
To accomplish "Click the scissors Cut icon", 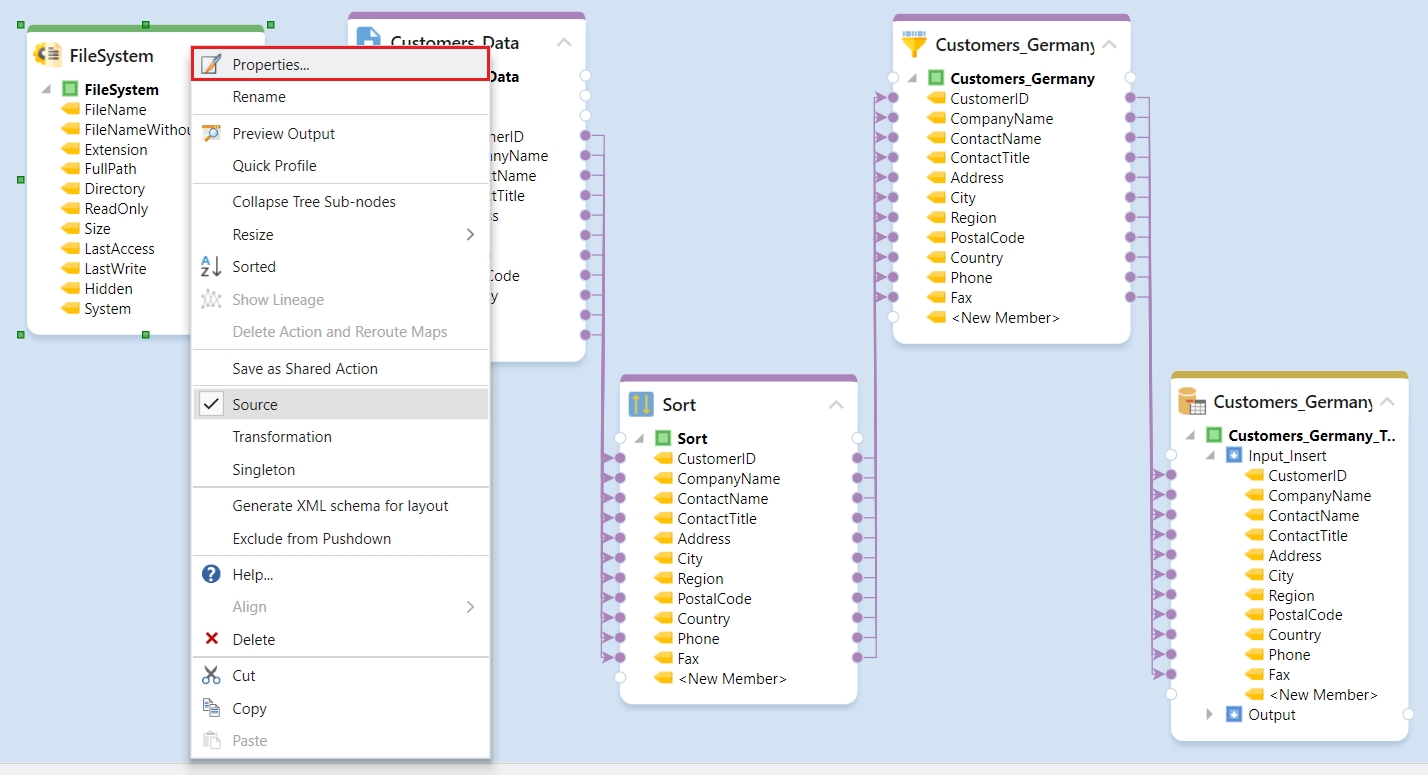I will tap(211, 675).
